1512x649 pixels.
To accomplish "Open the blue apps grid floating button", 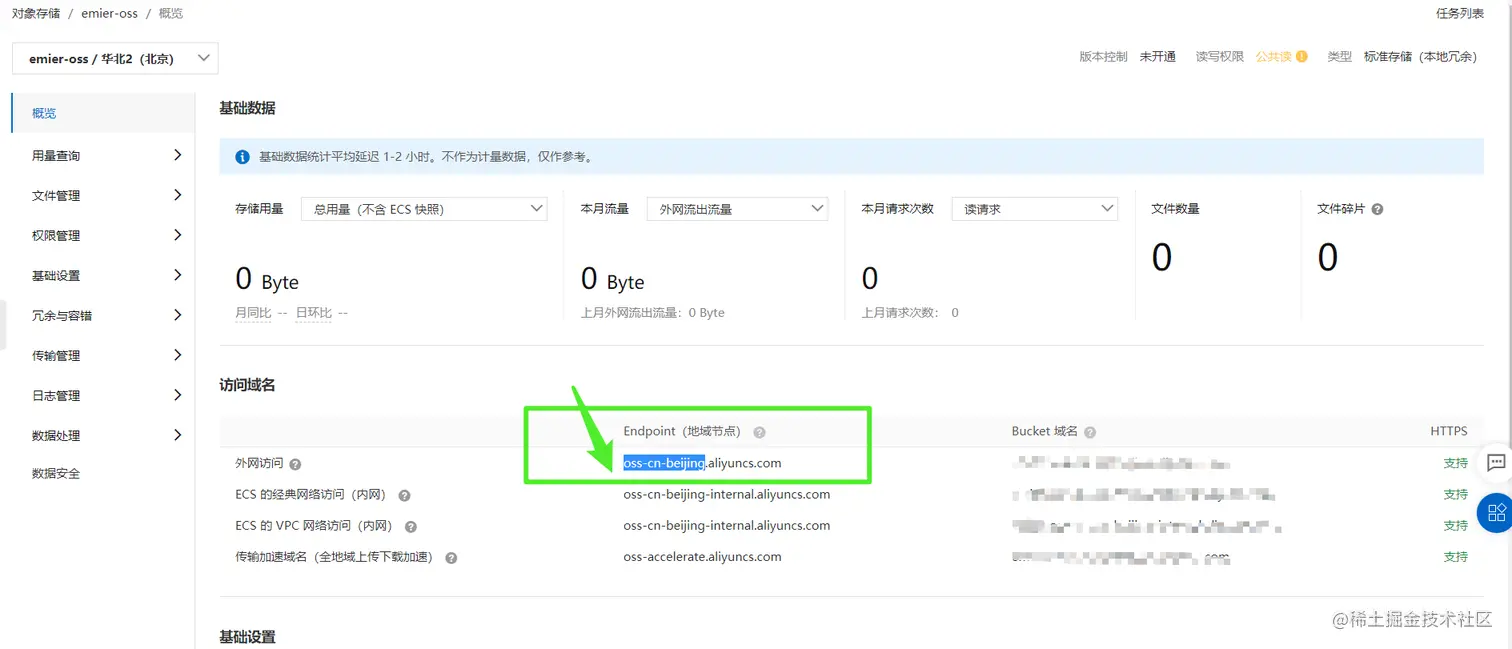I will (x=1496, y=512).
